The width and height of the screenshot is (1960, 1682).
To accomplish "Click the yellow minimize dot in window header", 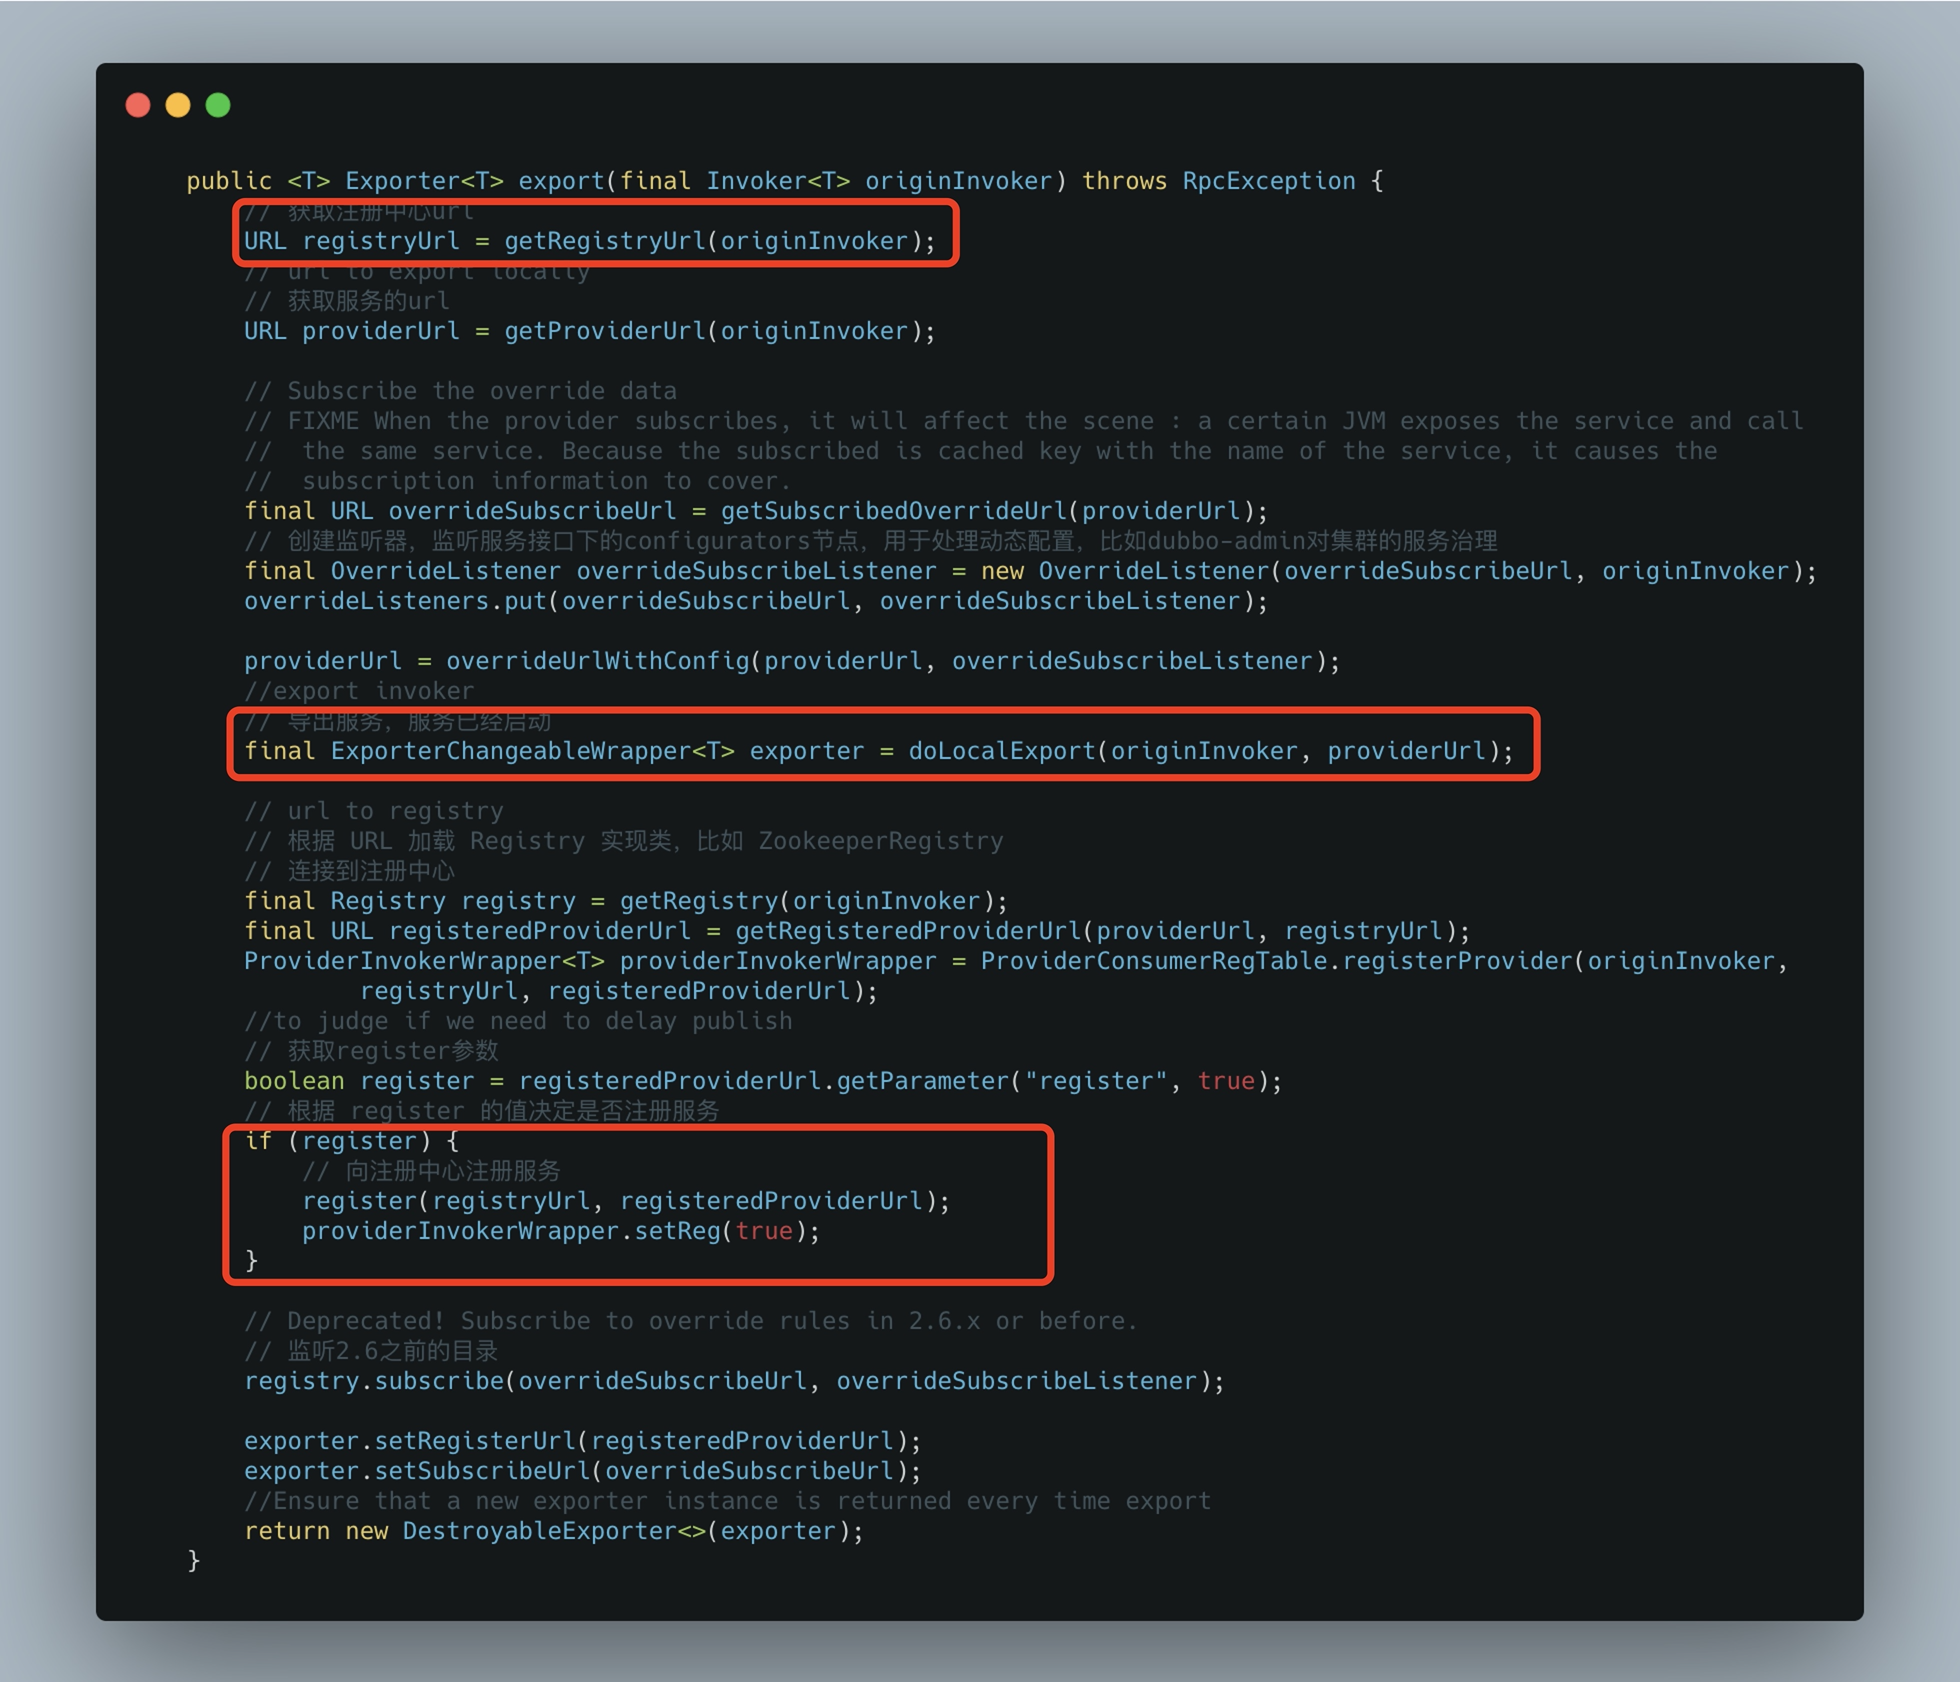I will pyautogui.click(x=178, y=105).
